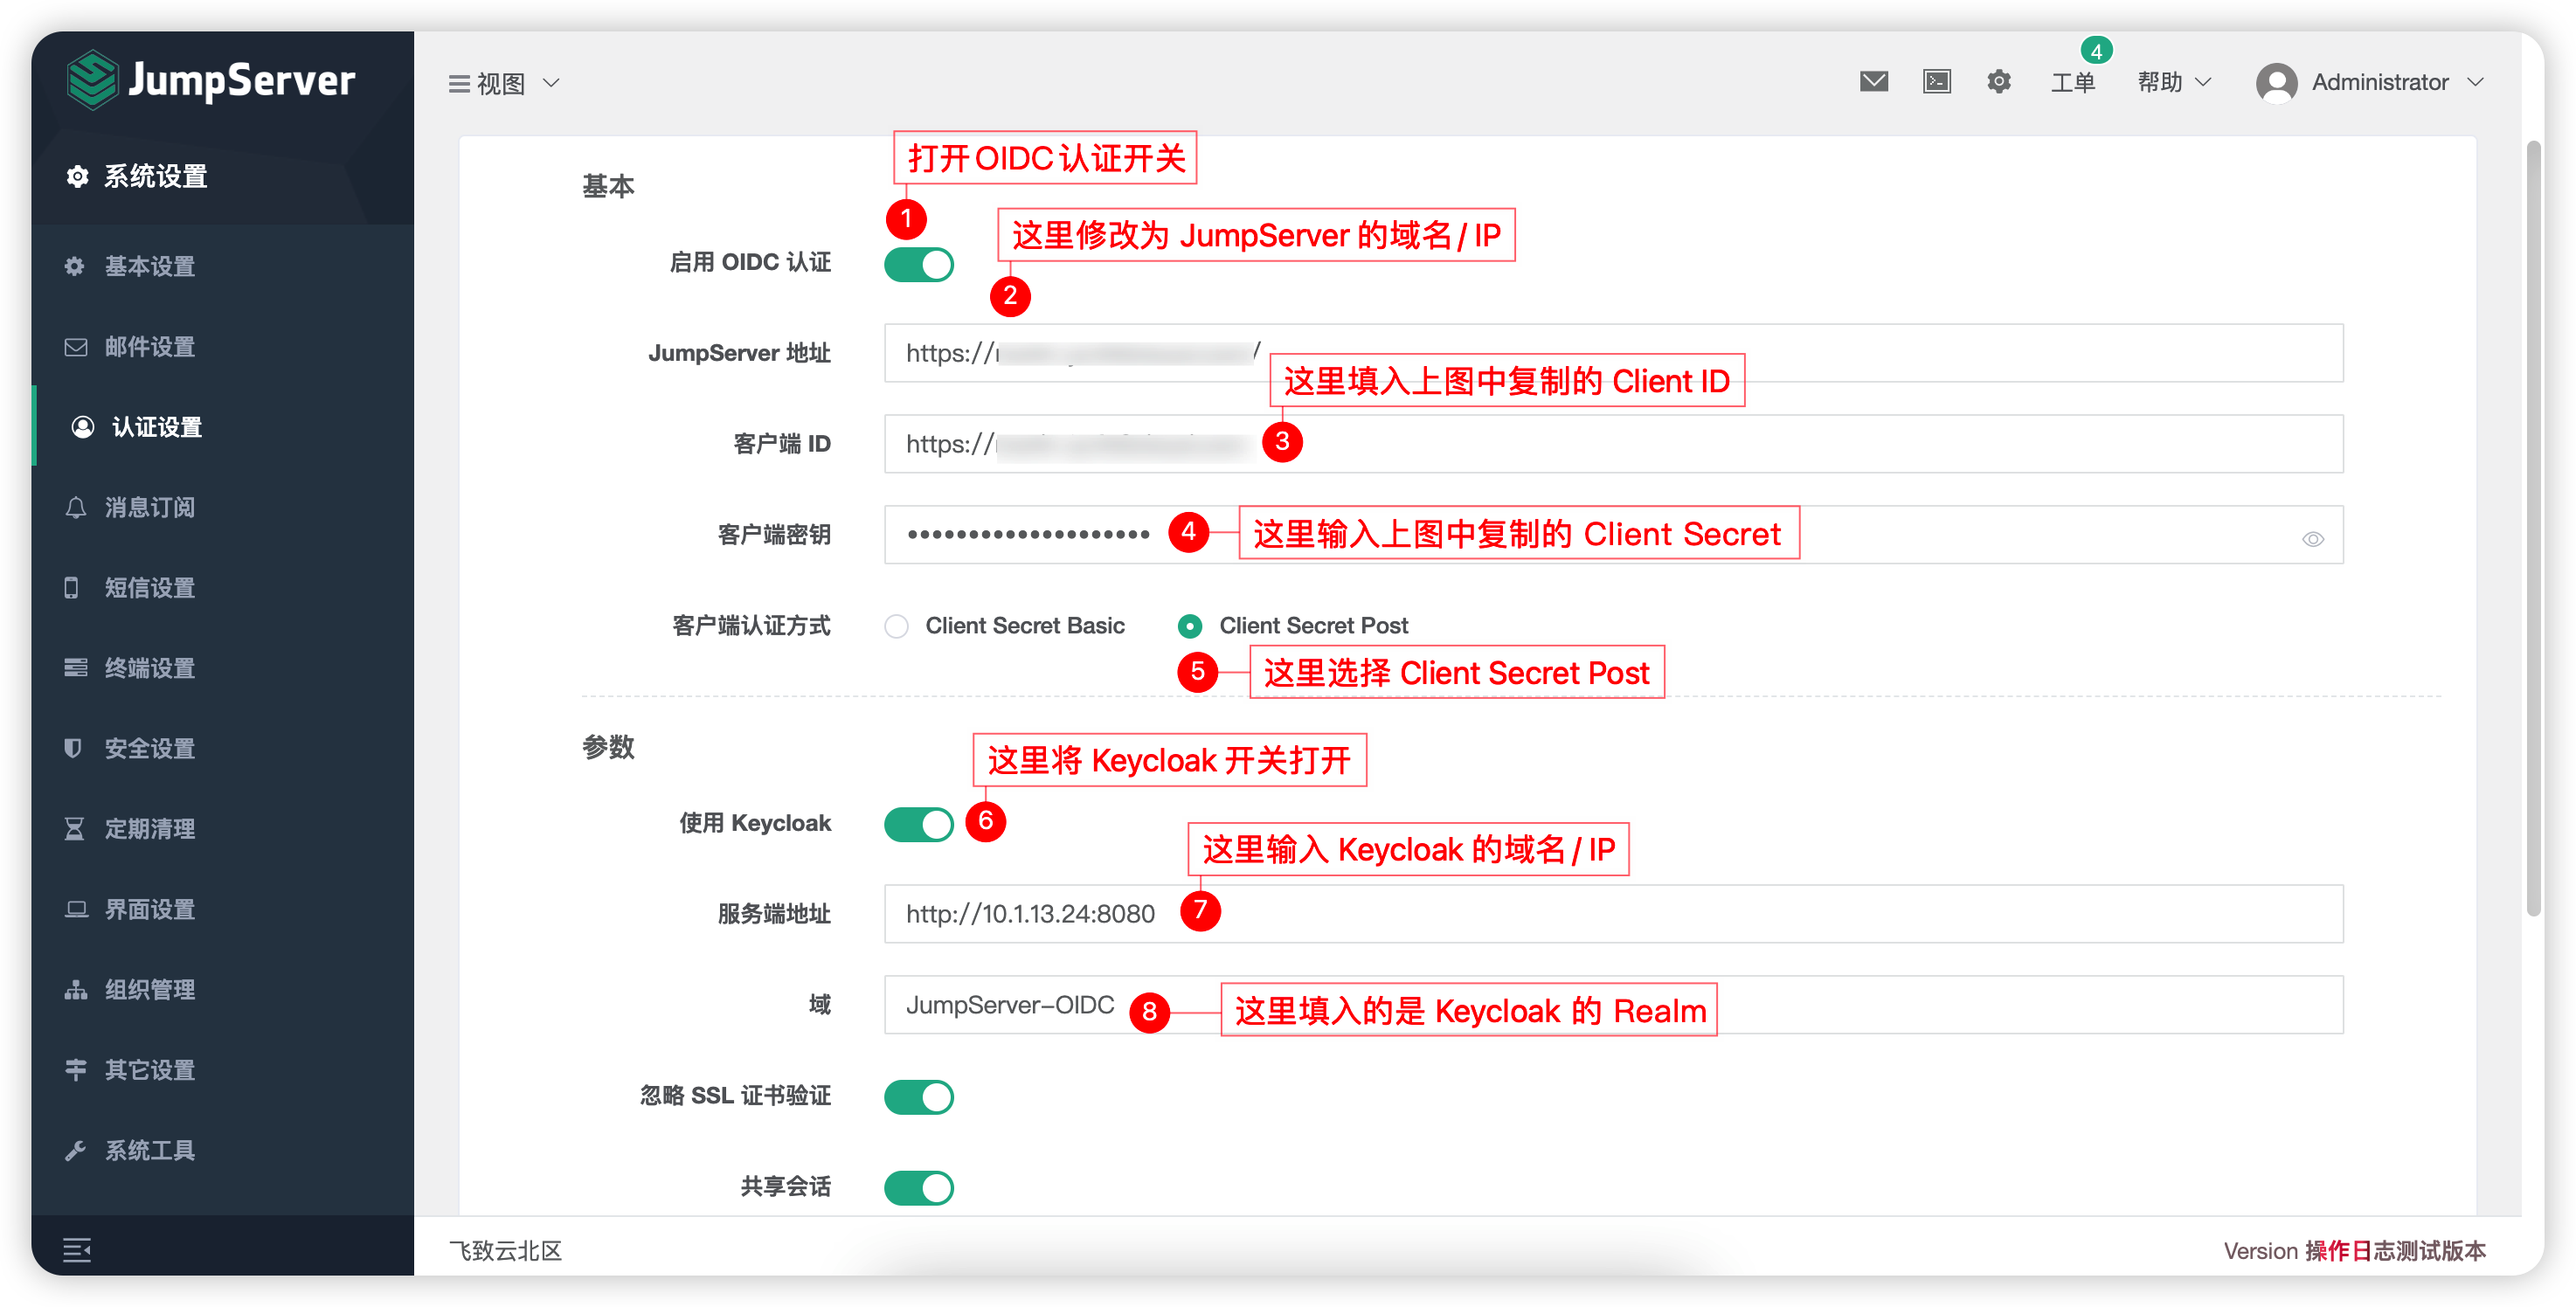The image size is (2576, 1307).
Task: Focus the JumpServer 地址 input field
Action: click(x=1613, y=353)
